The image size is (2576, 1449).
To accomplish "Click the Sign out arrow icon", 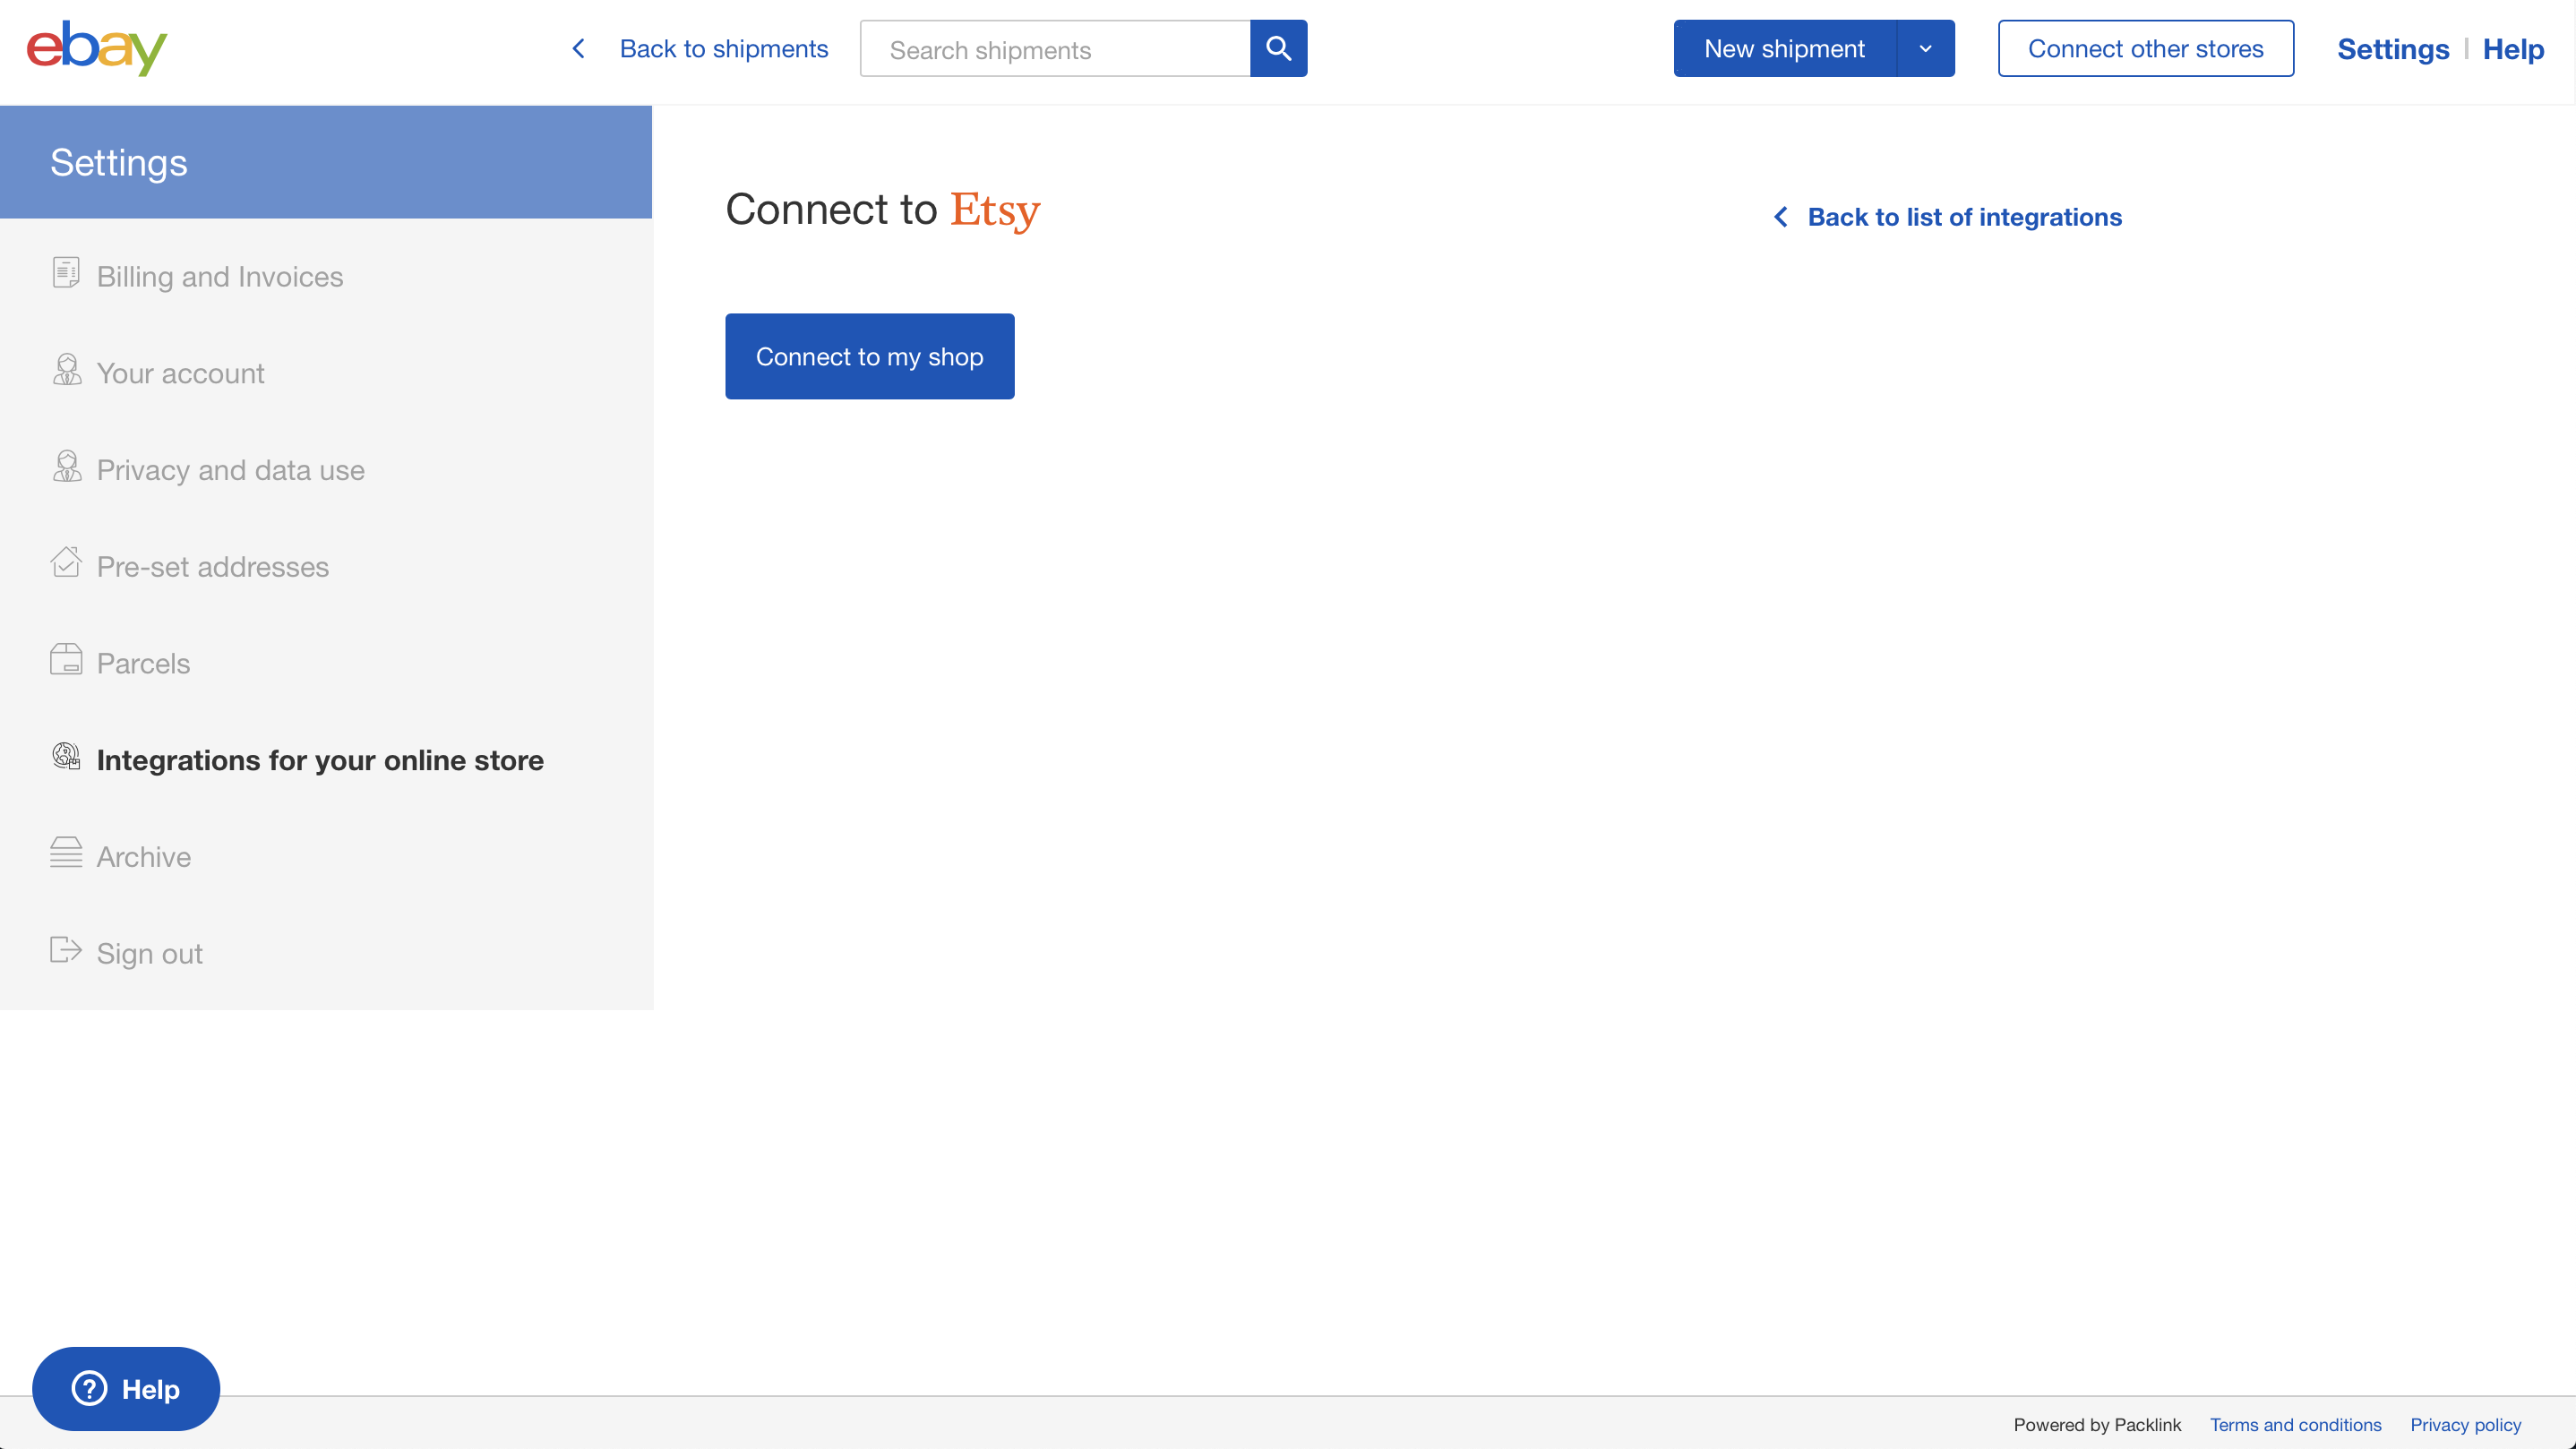I will point(66,950).
